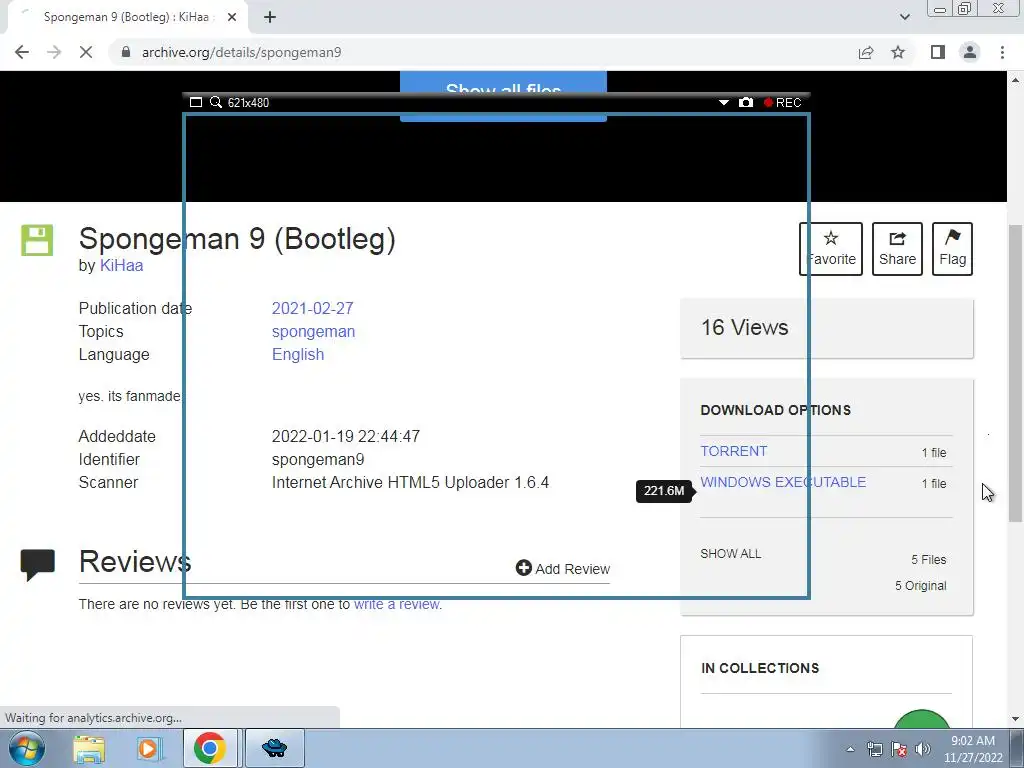Open the English language link

(x=298, y=355)
